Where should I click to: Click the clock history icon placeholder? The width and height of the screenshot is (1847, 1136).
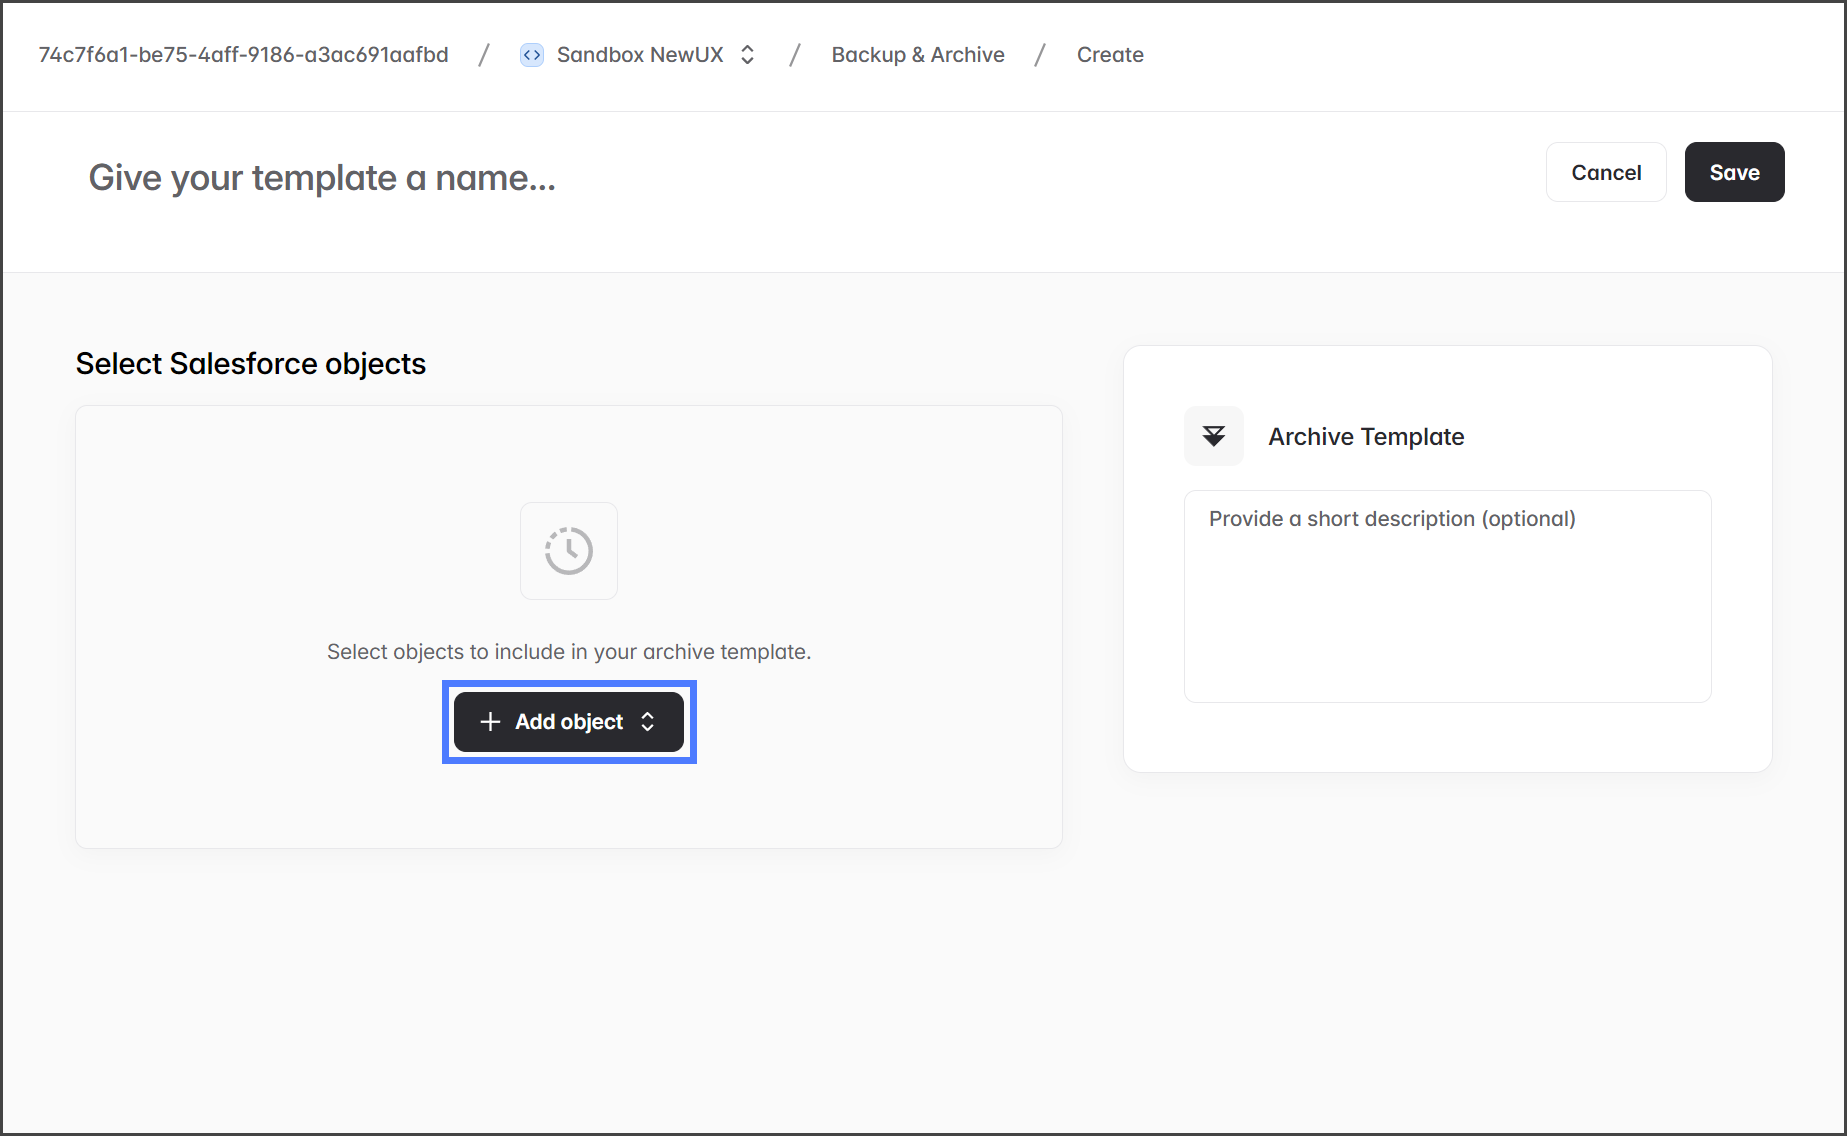click(569, 551)
